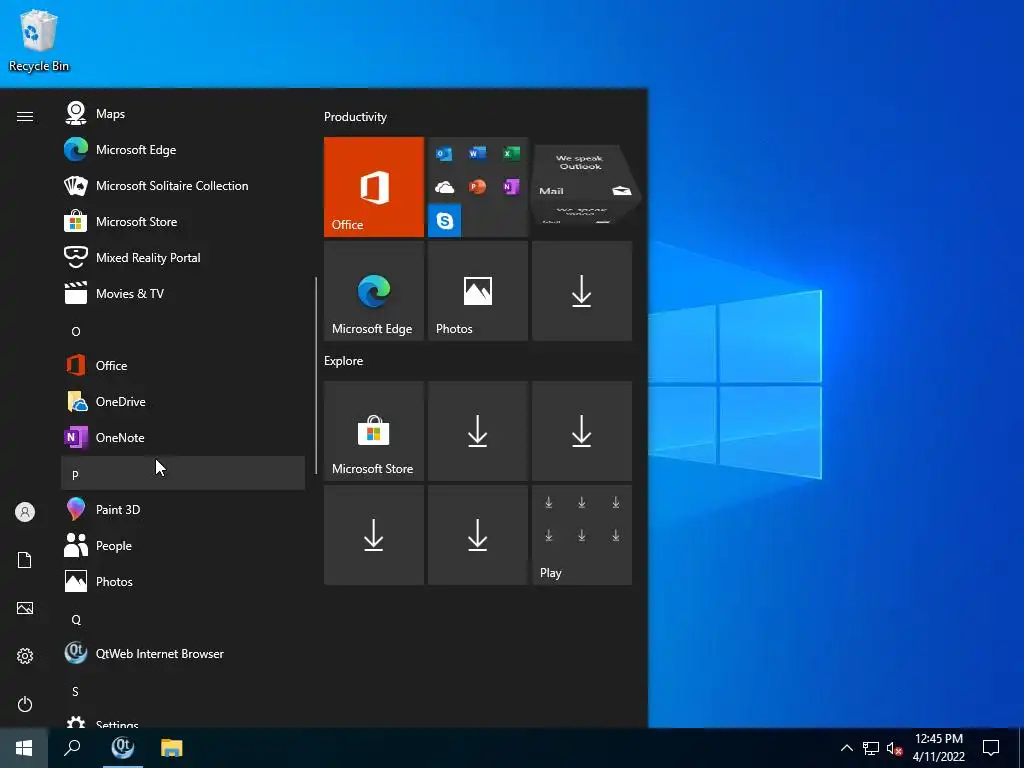This screenshot has width=1024, height=768.
Task: Open Paint 3D
Action: [183, 509]
